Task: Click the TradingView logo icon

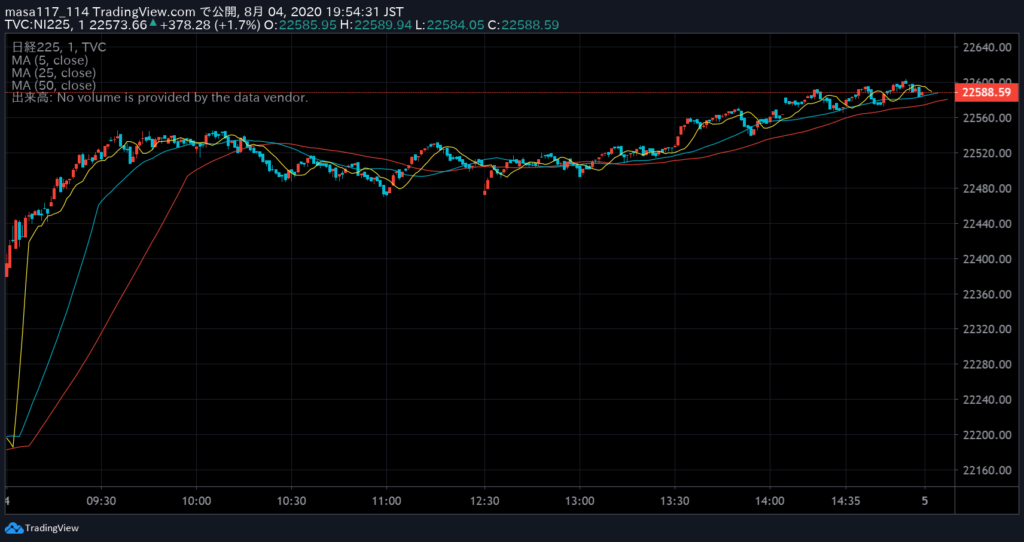Action: tap(14, 528)
